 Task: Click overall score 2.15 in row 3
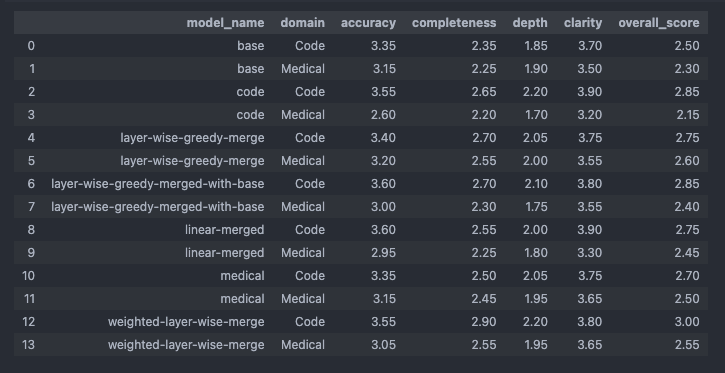click(688, 115)
